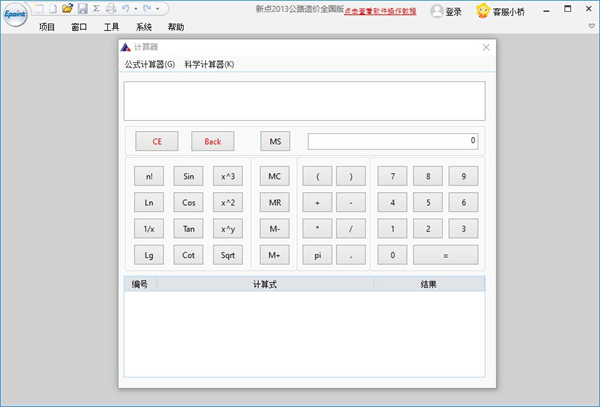Click the divide slash button
This screenshot has height=407, width=600.
pos(351,229)
